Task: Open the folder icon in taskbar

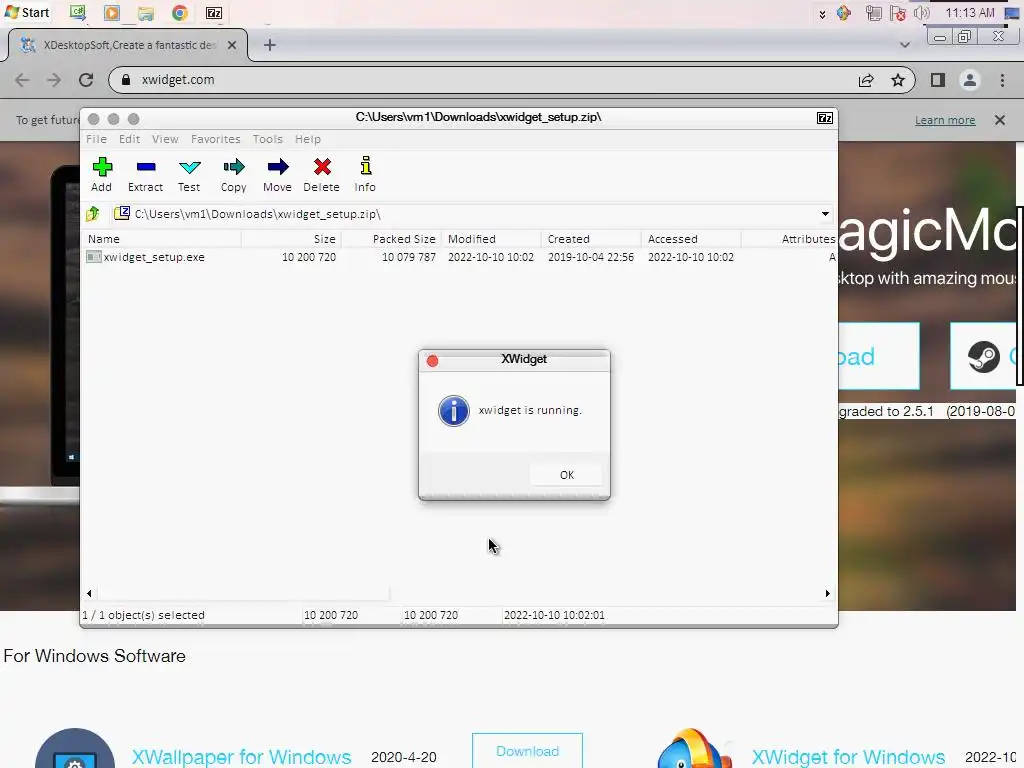Action: click(146, 13)
